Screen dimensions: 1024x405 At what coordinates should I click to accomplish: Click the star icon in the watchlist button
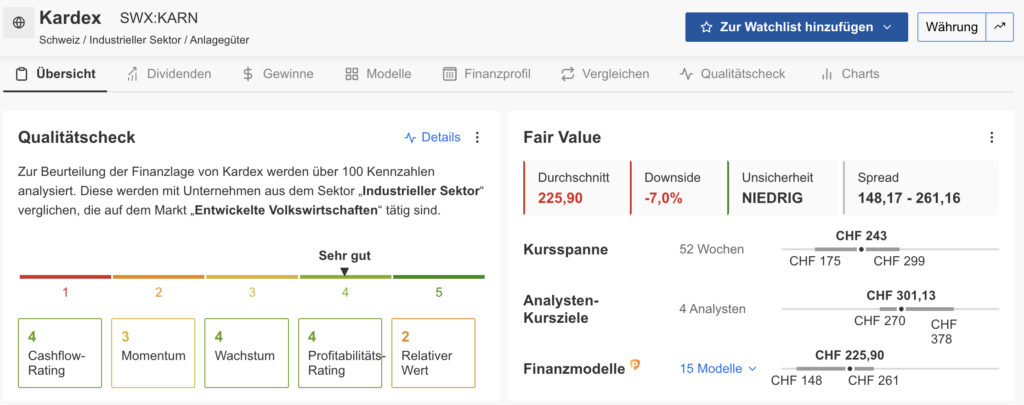[x=706, y=27]
